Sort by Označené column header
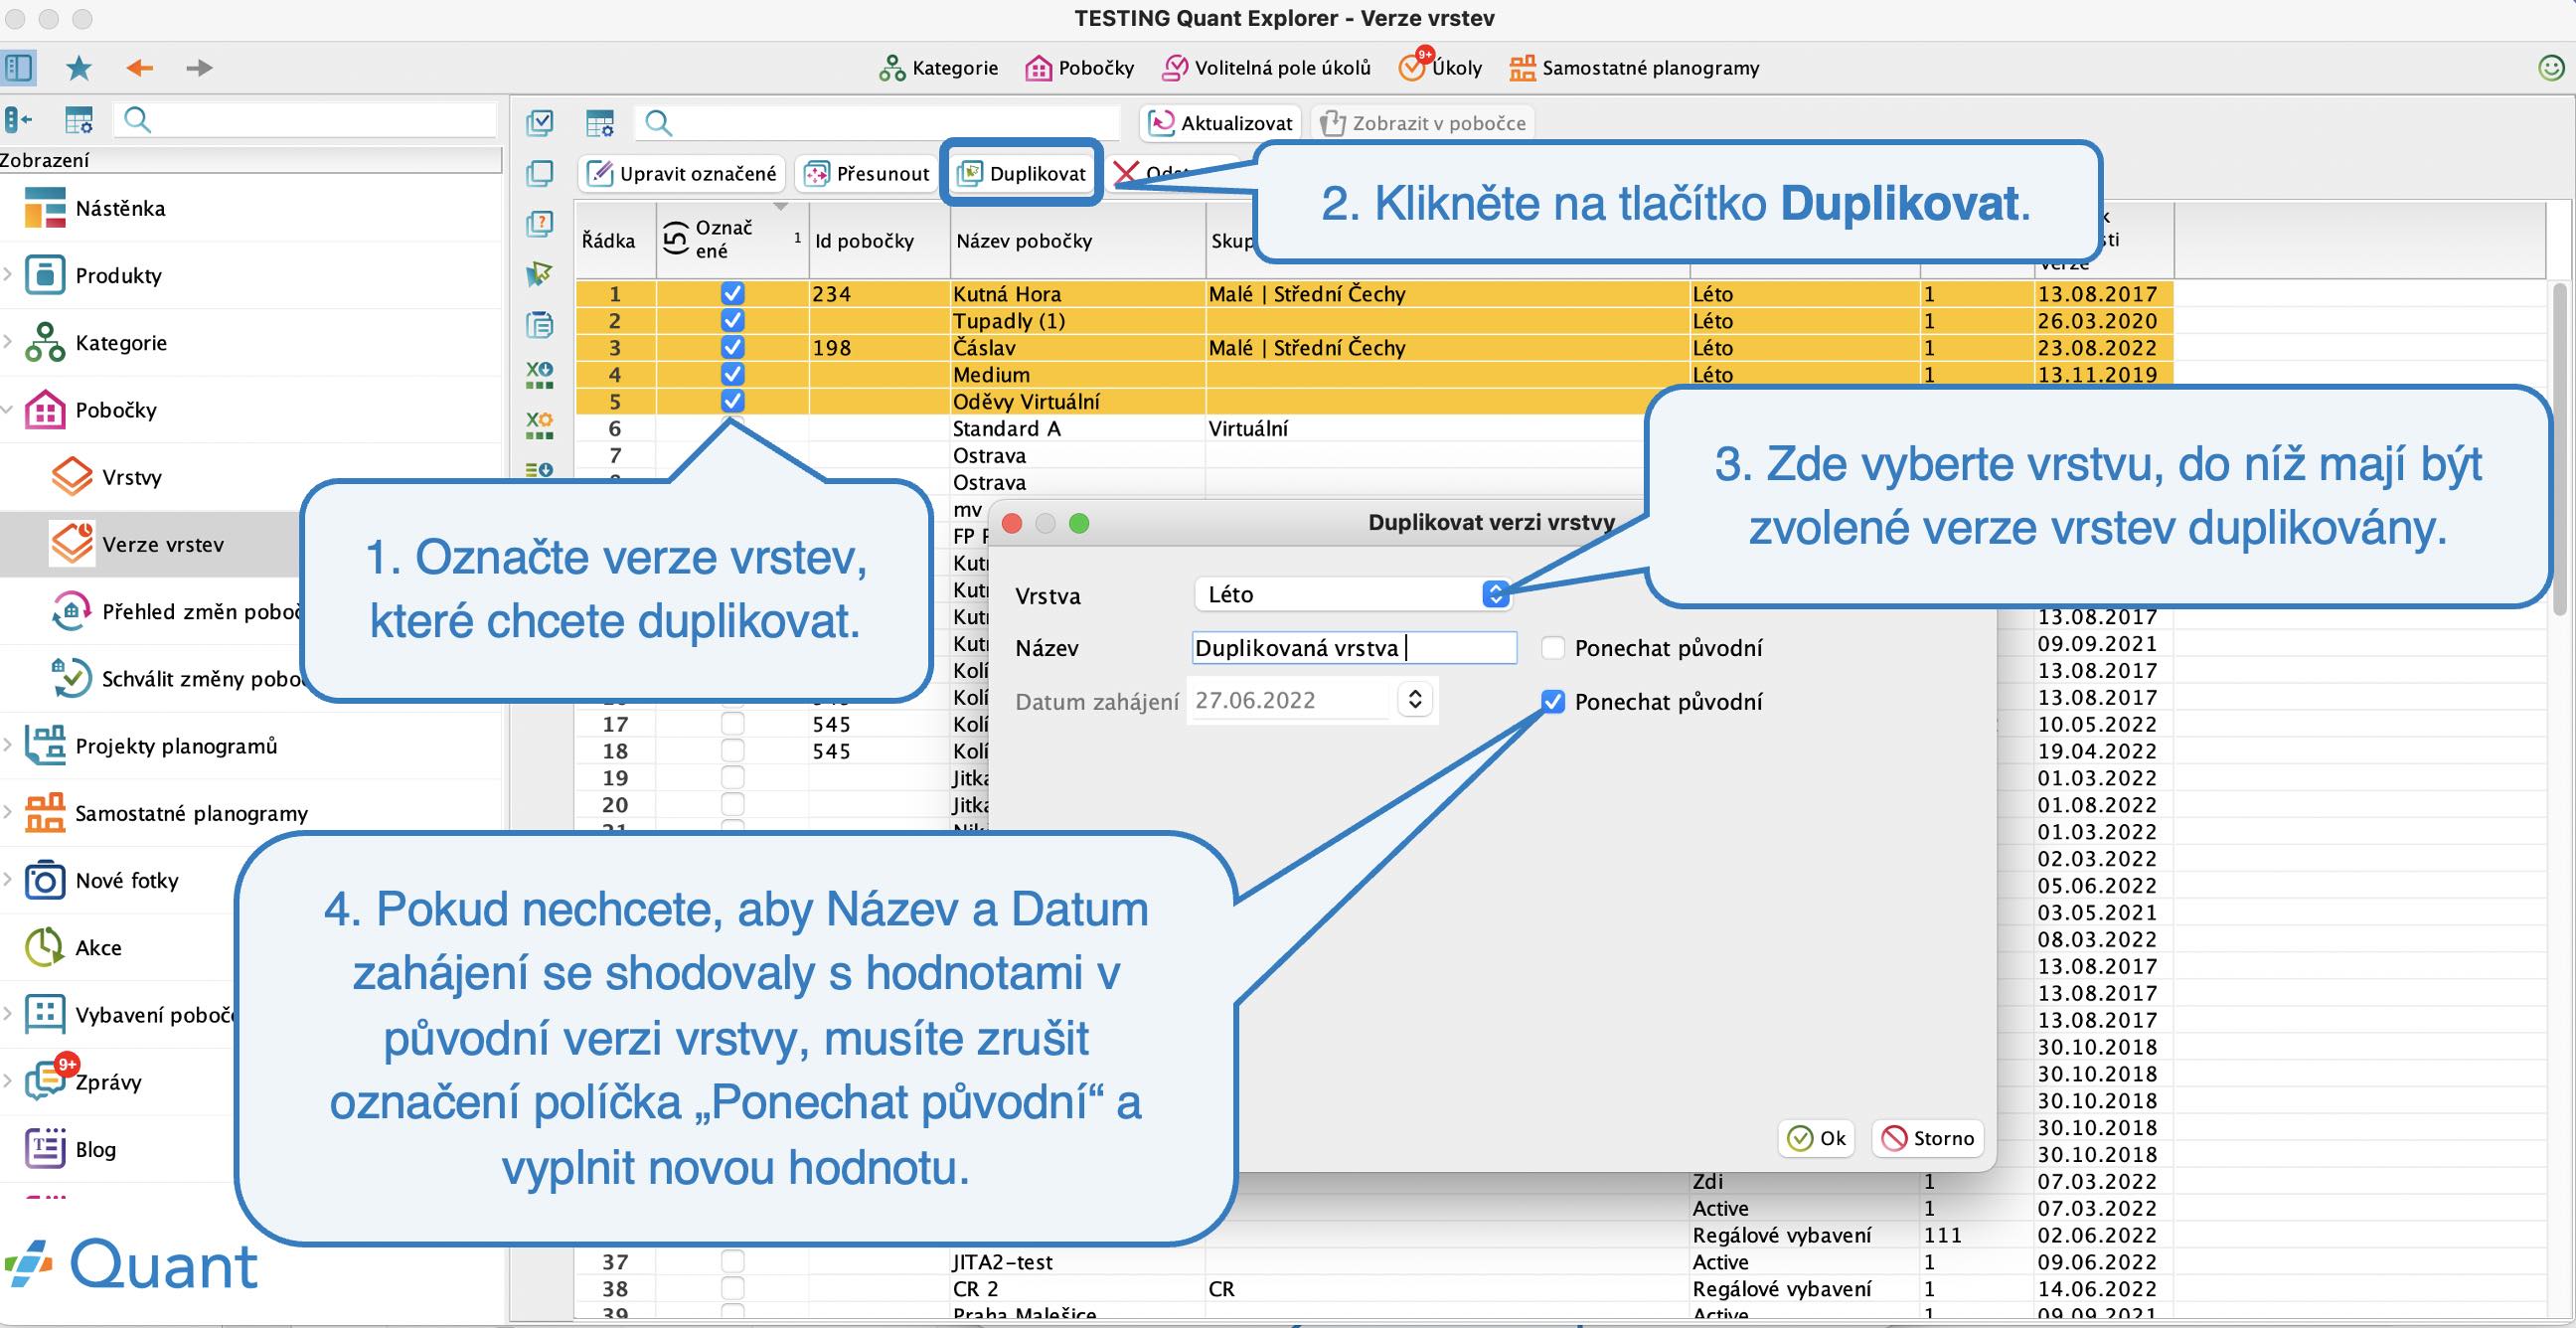This screenshot has height=1328, width=2576. tap(732, 240)
